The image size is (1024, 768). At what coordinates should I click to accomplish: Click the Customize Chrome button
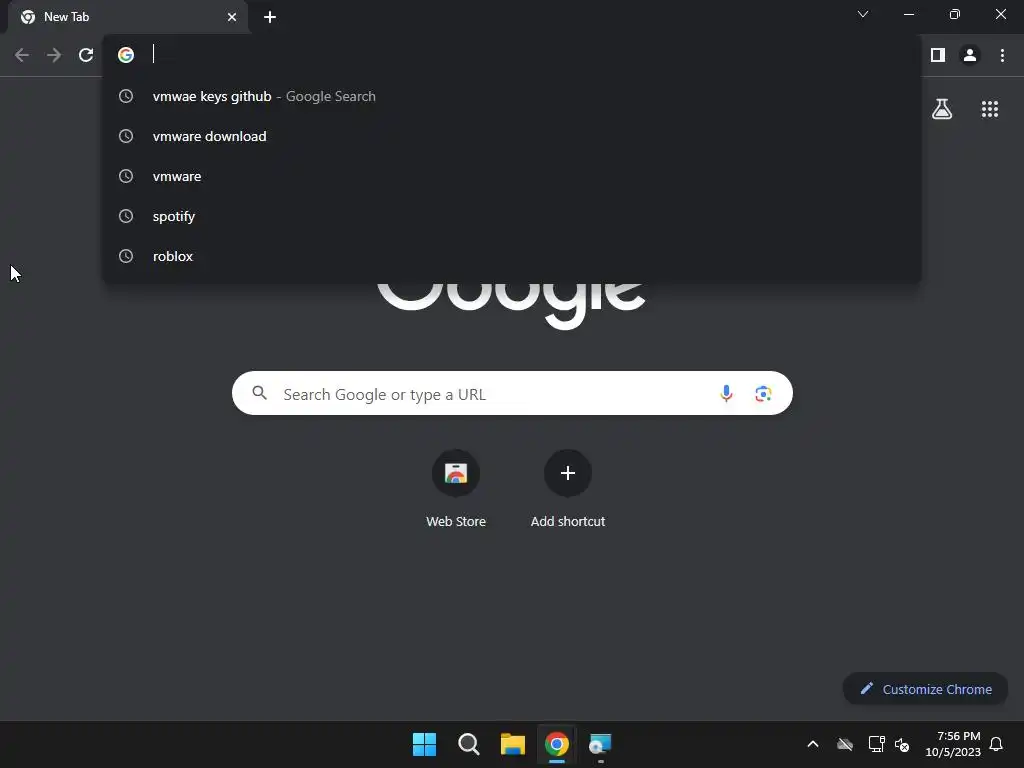(925, 689)
